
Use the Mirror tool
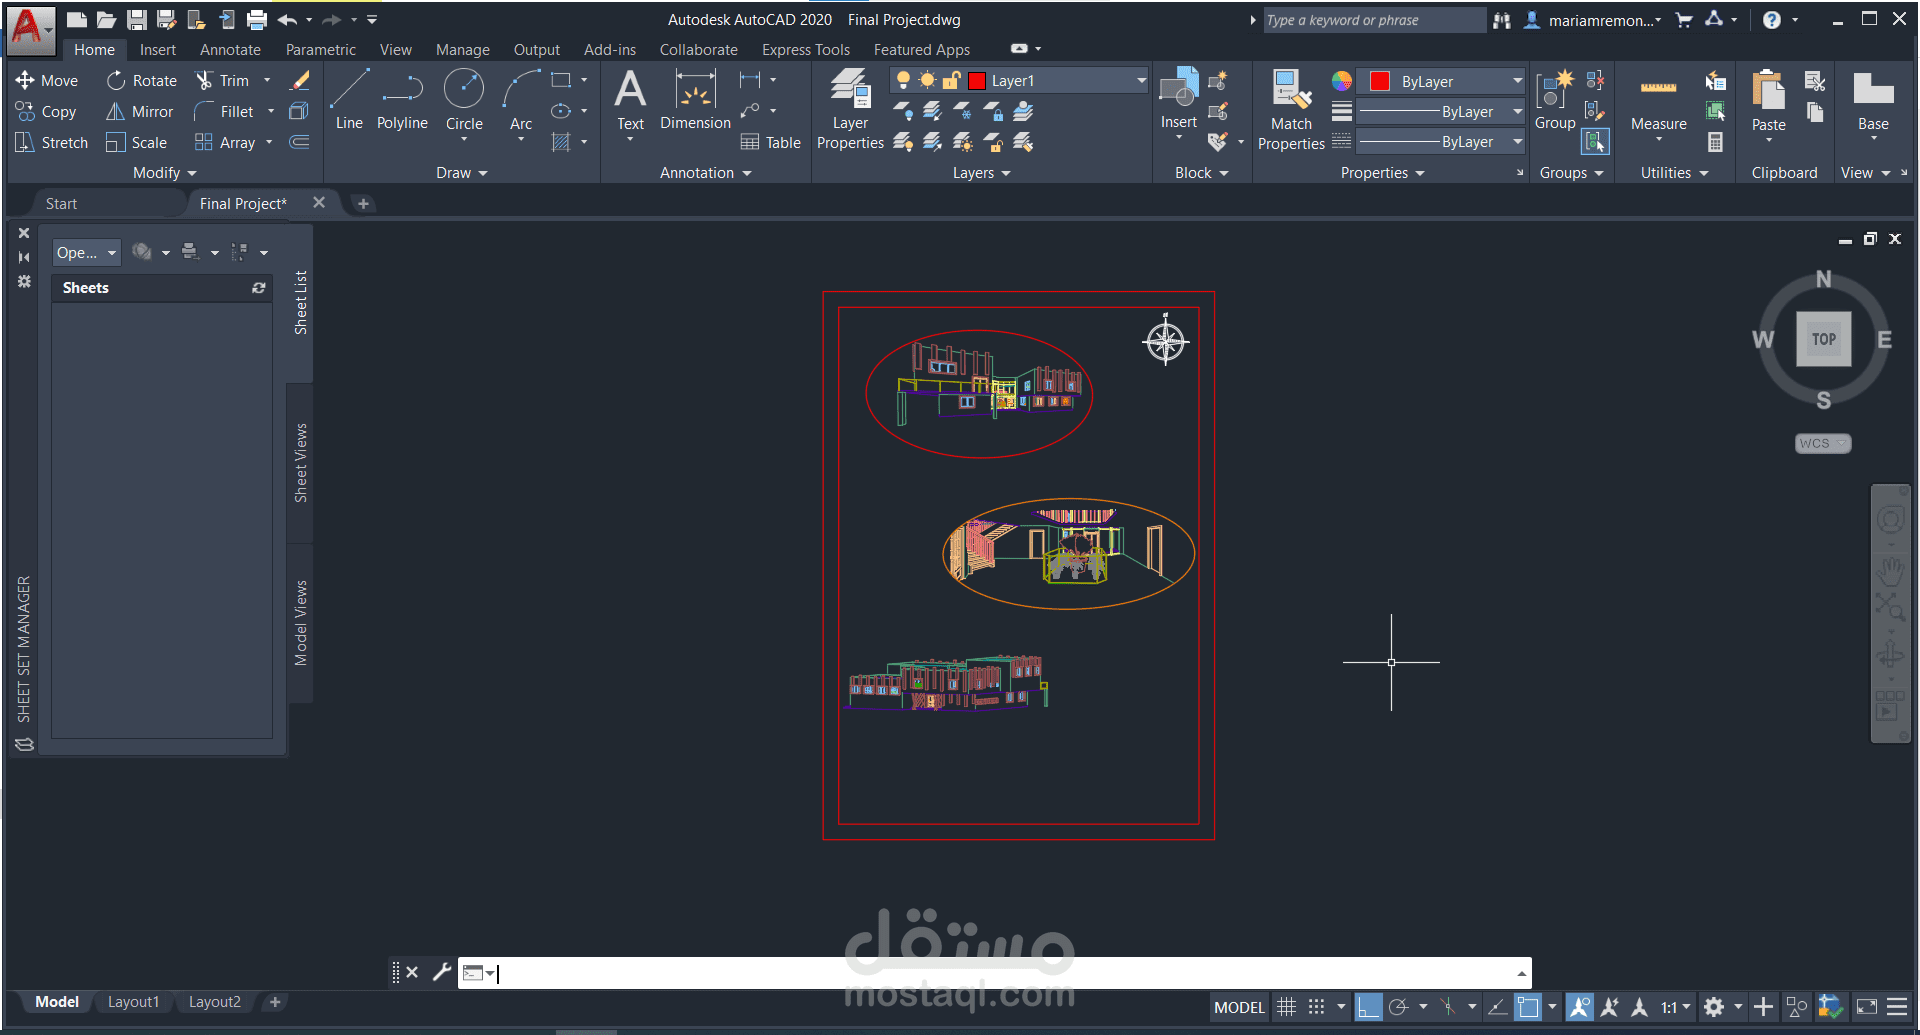pos(140,112)
